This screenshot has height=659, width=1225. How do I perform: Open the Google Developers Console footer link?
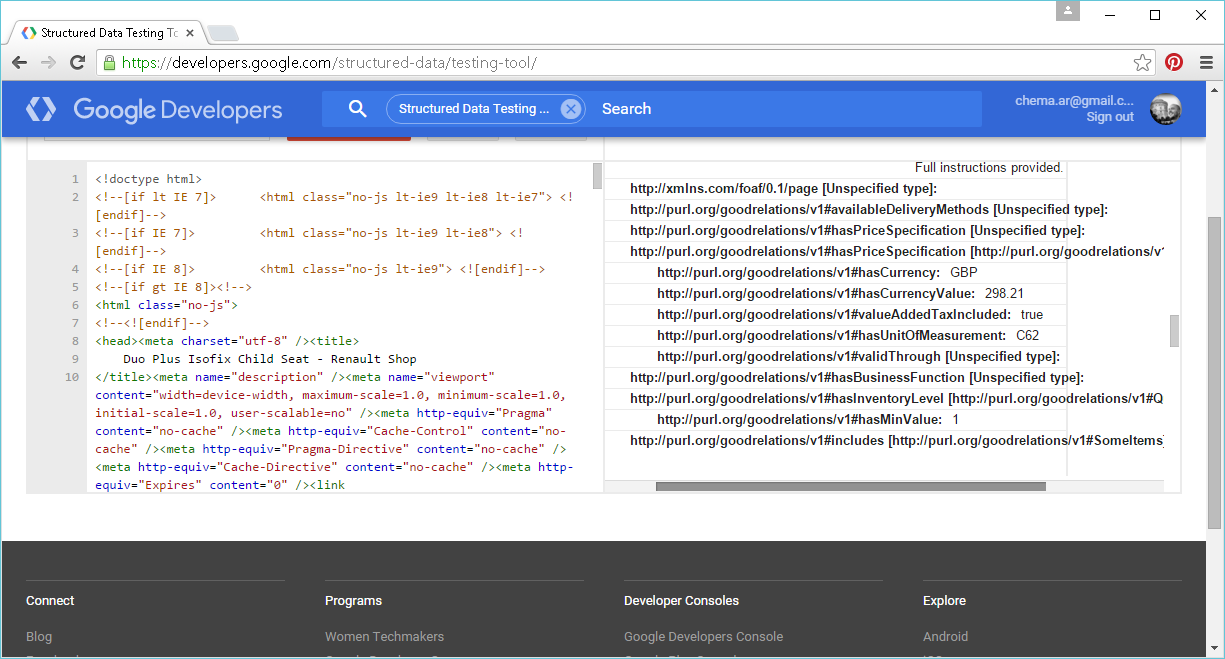point(703,636)
